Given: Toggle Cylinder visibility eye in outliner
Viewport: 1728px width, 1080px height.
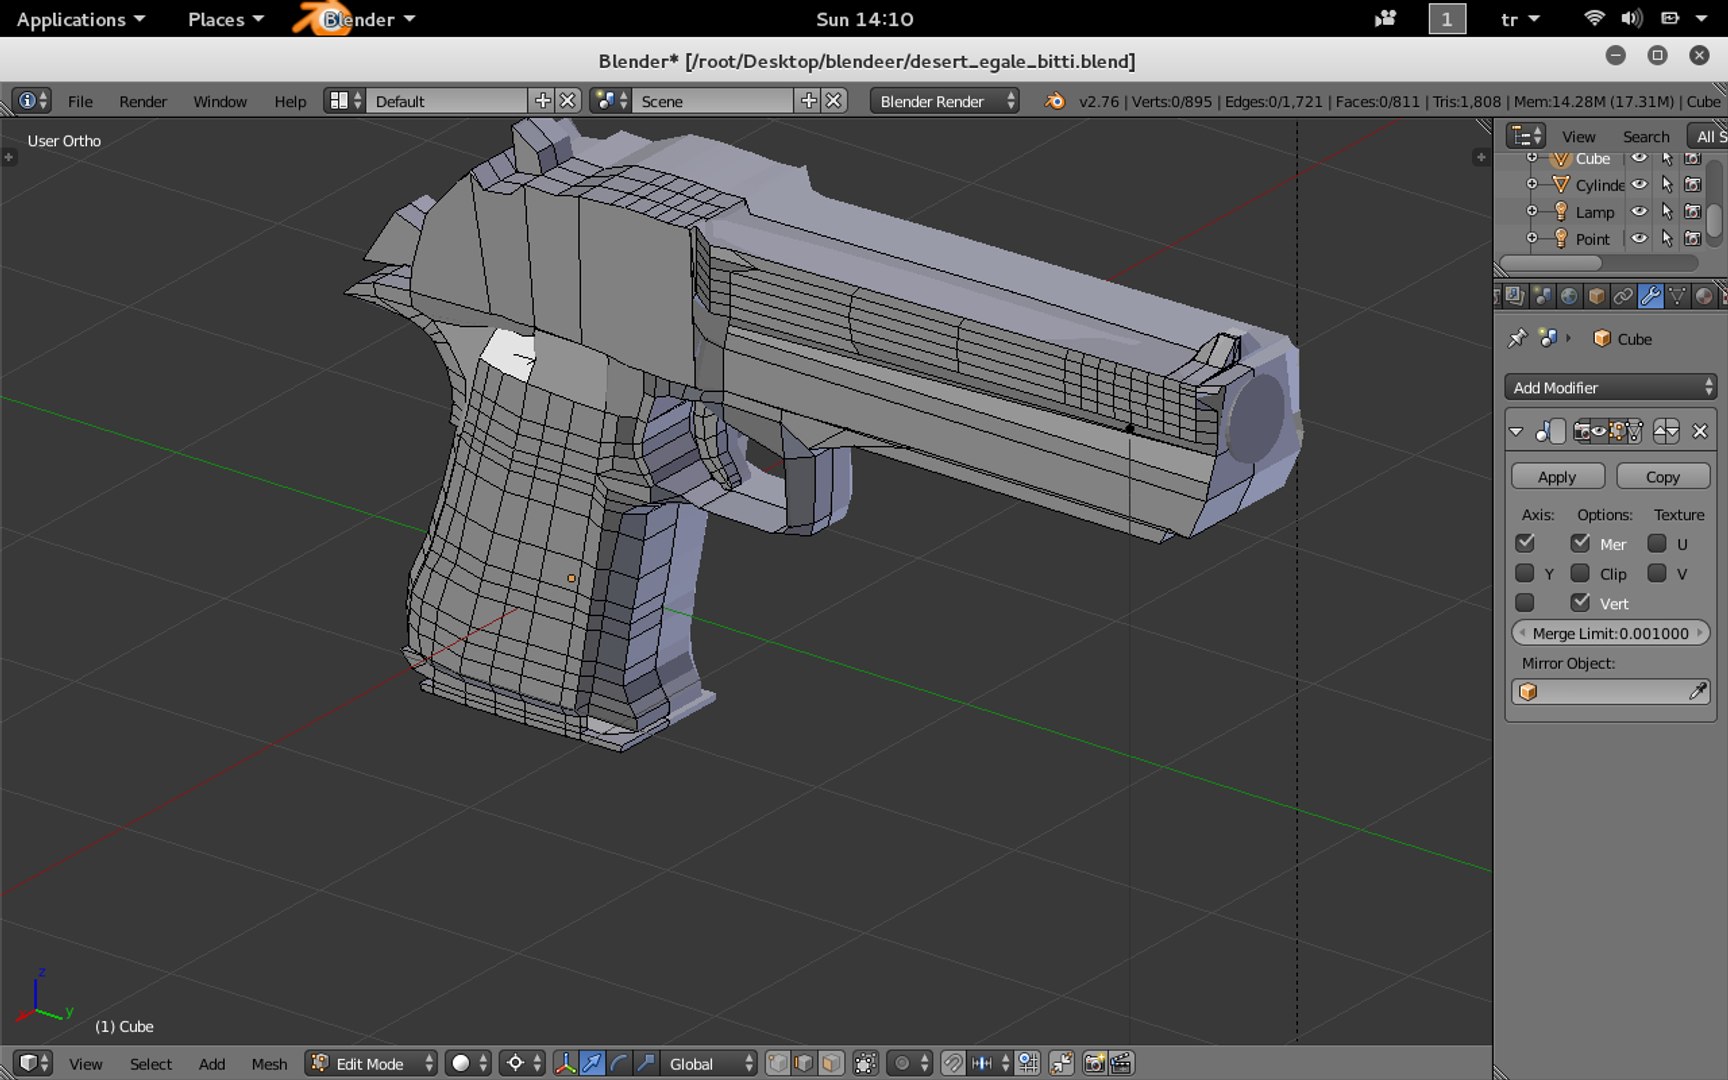Looking at the screenshot, I should pyautogui.click(x=1639, y=184).
